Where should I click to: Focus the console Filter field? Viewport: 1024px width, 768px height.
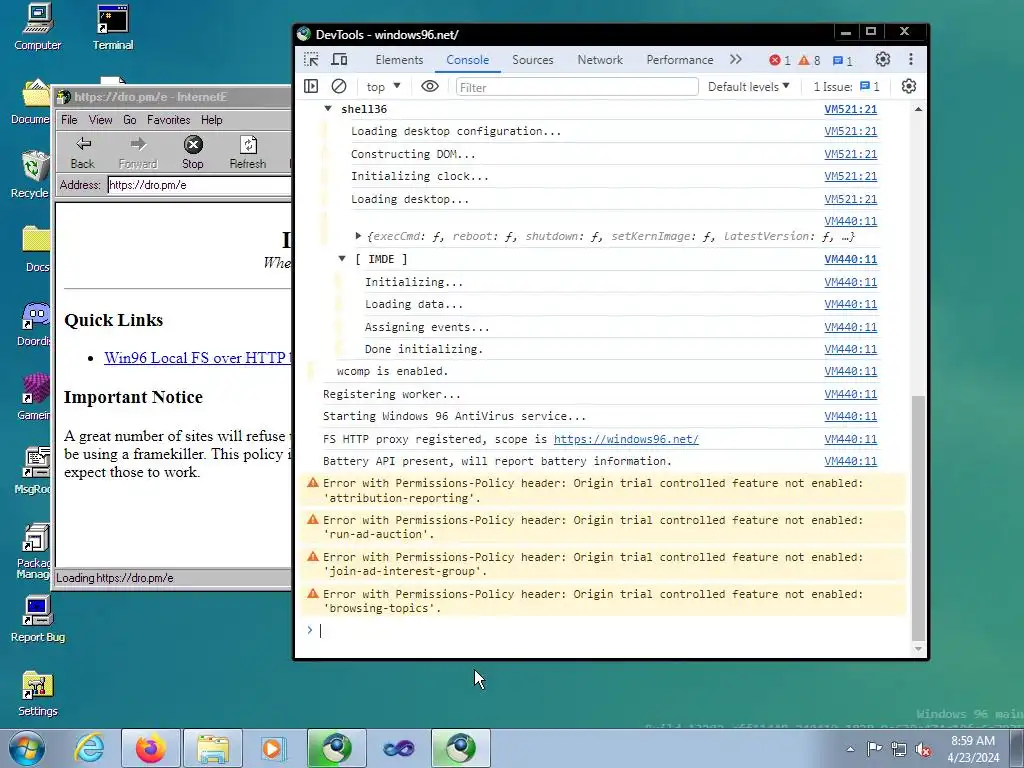[577, 87]
